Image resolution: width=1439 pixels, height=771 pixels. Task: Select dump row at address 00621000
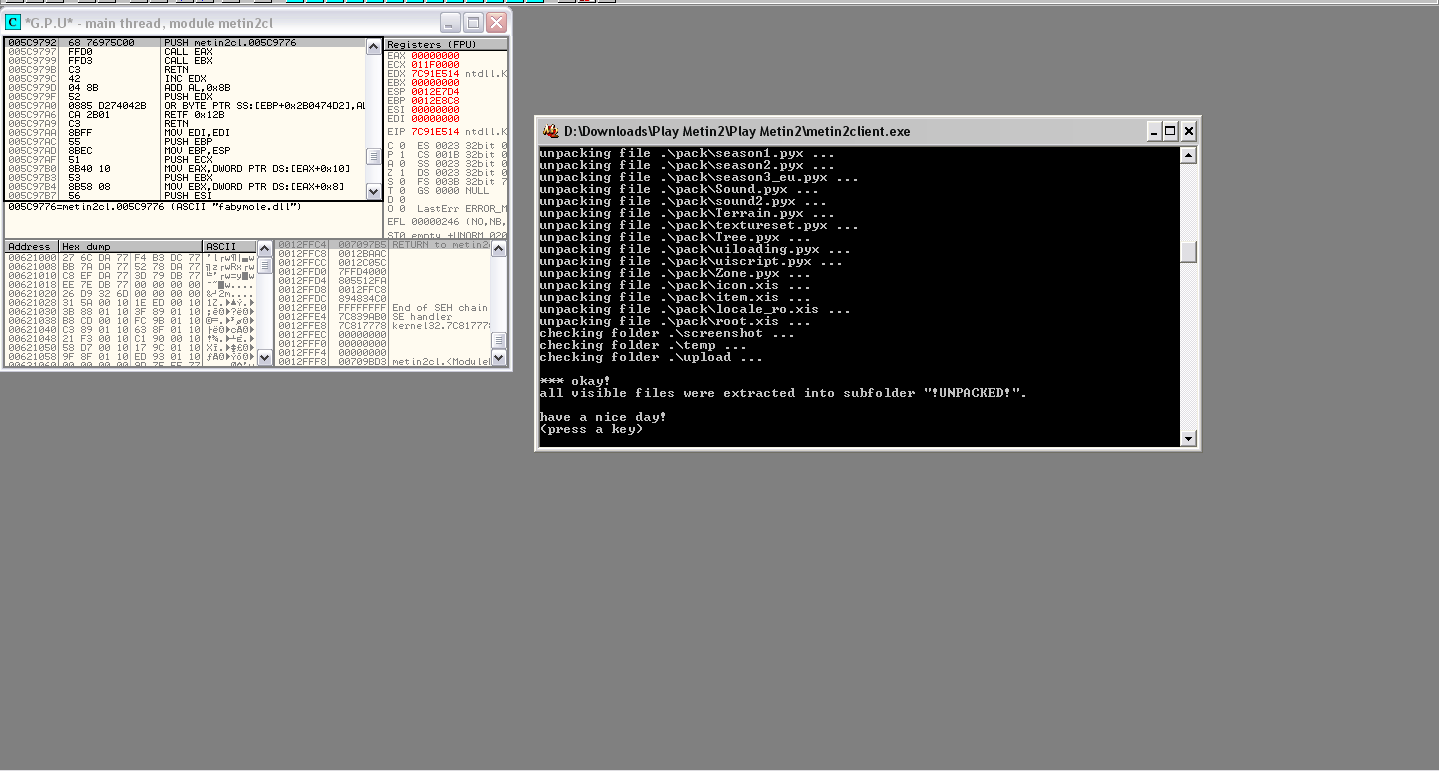click(130, 257)
